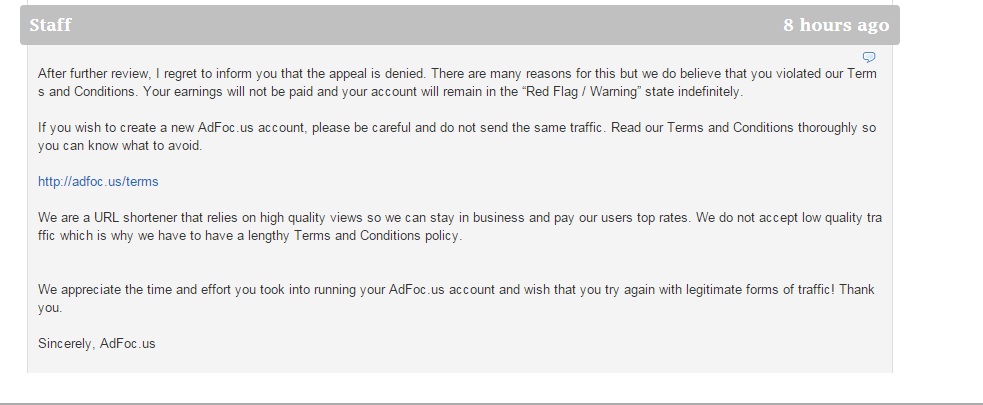Click "After further review" opening words
This screenshot has width=983, height=405.
tap(90, 74)
